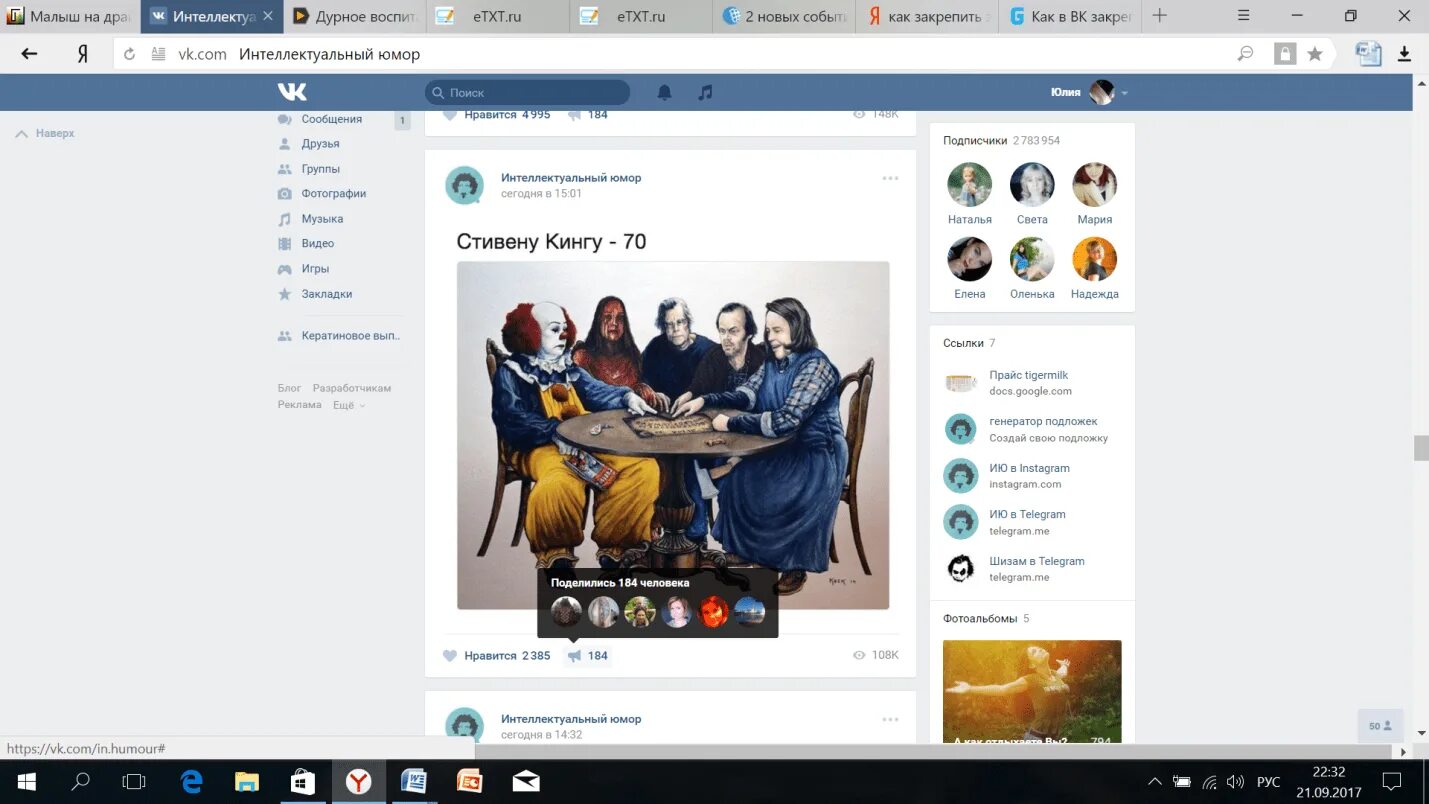Open browser hamburger menu
Screen dimensions: 1429x804
pyautogui.click(x=1243, y=16)
